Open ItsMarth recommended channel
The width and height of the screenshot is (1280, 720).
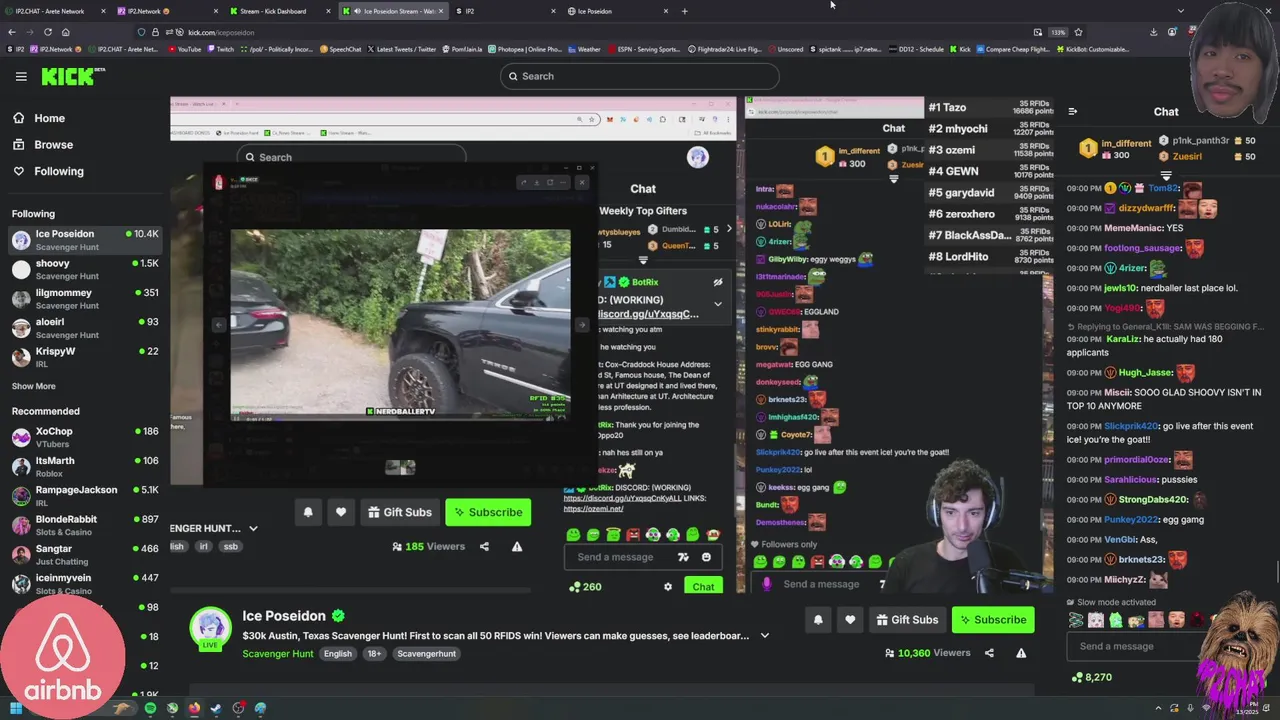coord(85,466)
